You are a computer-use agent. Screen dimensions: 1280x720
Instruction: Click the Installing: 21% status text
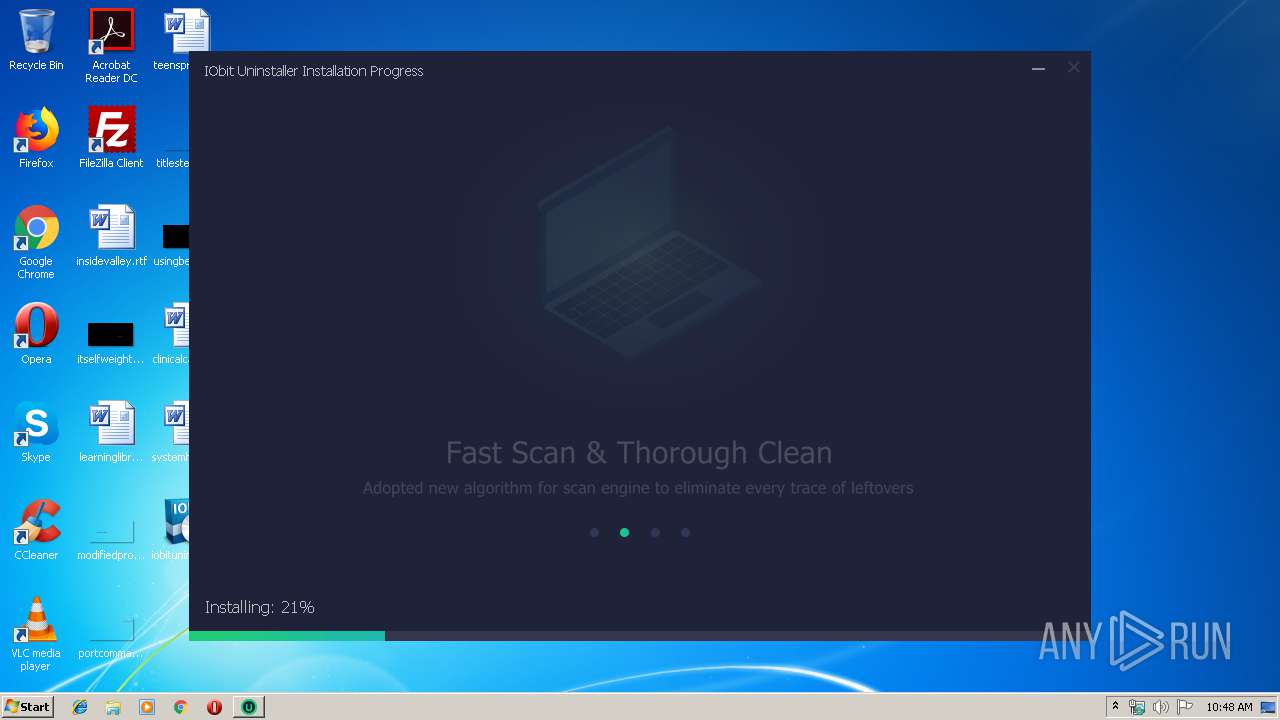[x=260, y=607]
